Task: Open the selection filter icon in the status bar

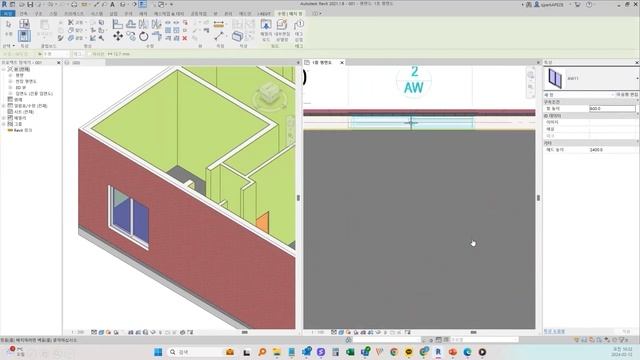Action: pyautogui.click(x=623, y=340)
